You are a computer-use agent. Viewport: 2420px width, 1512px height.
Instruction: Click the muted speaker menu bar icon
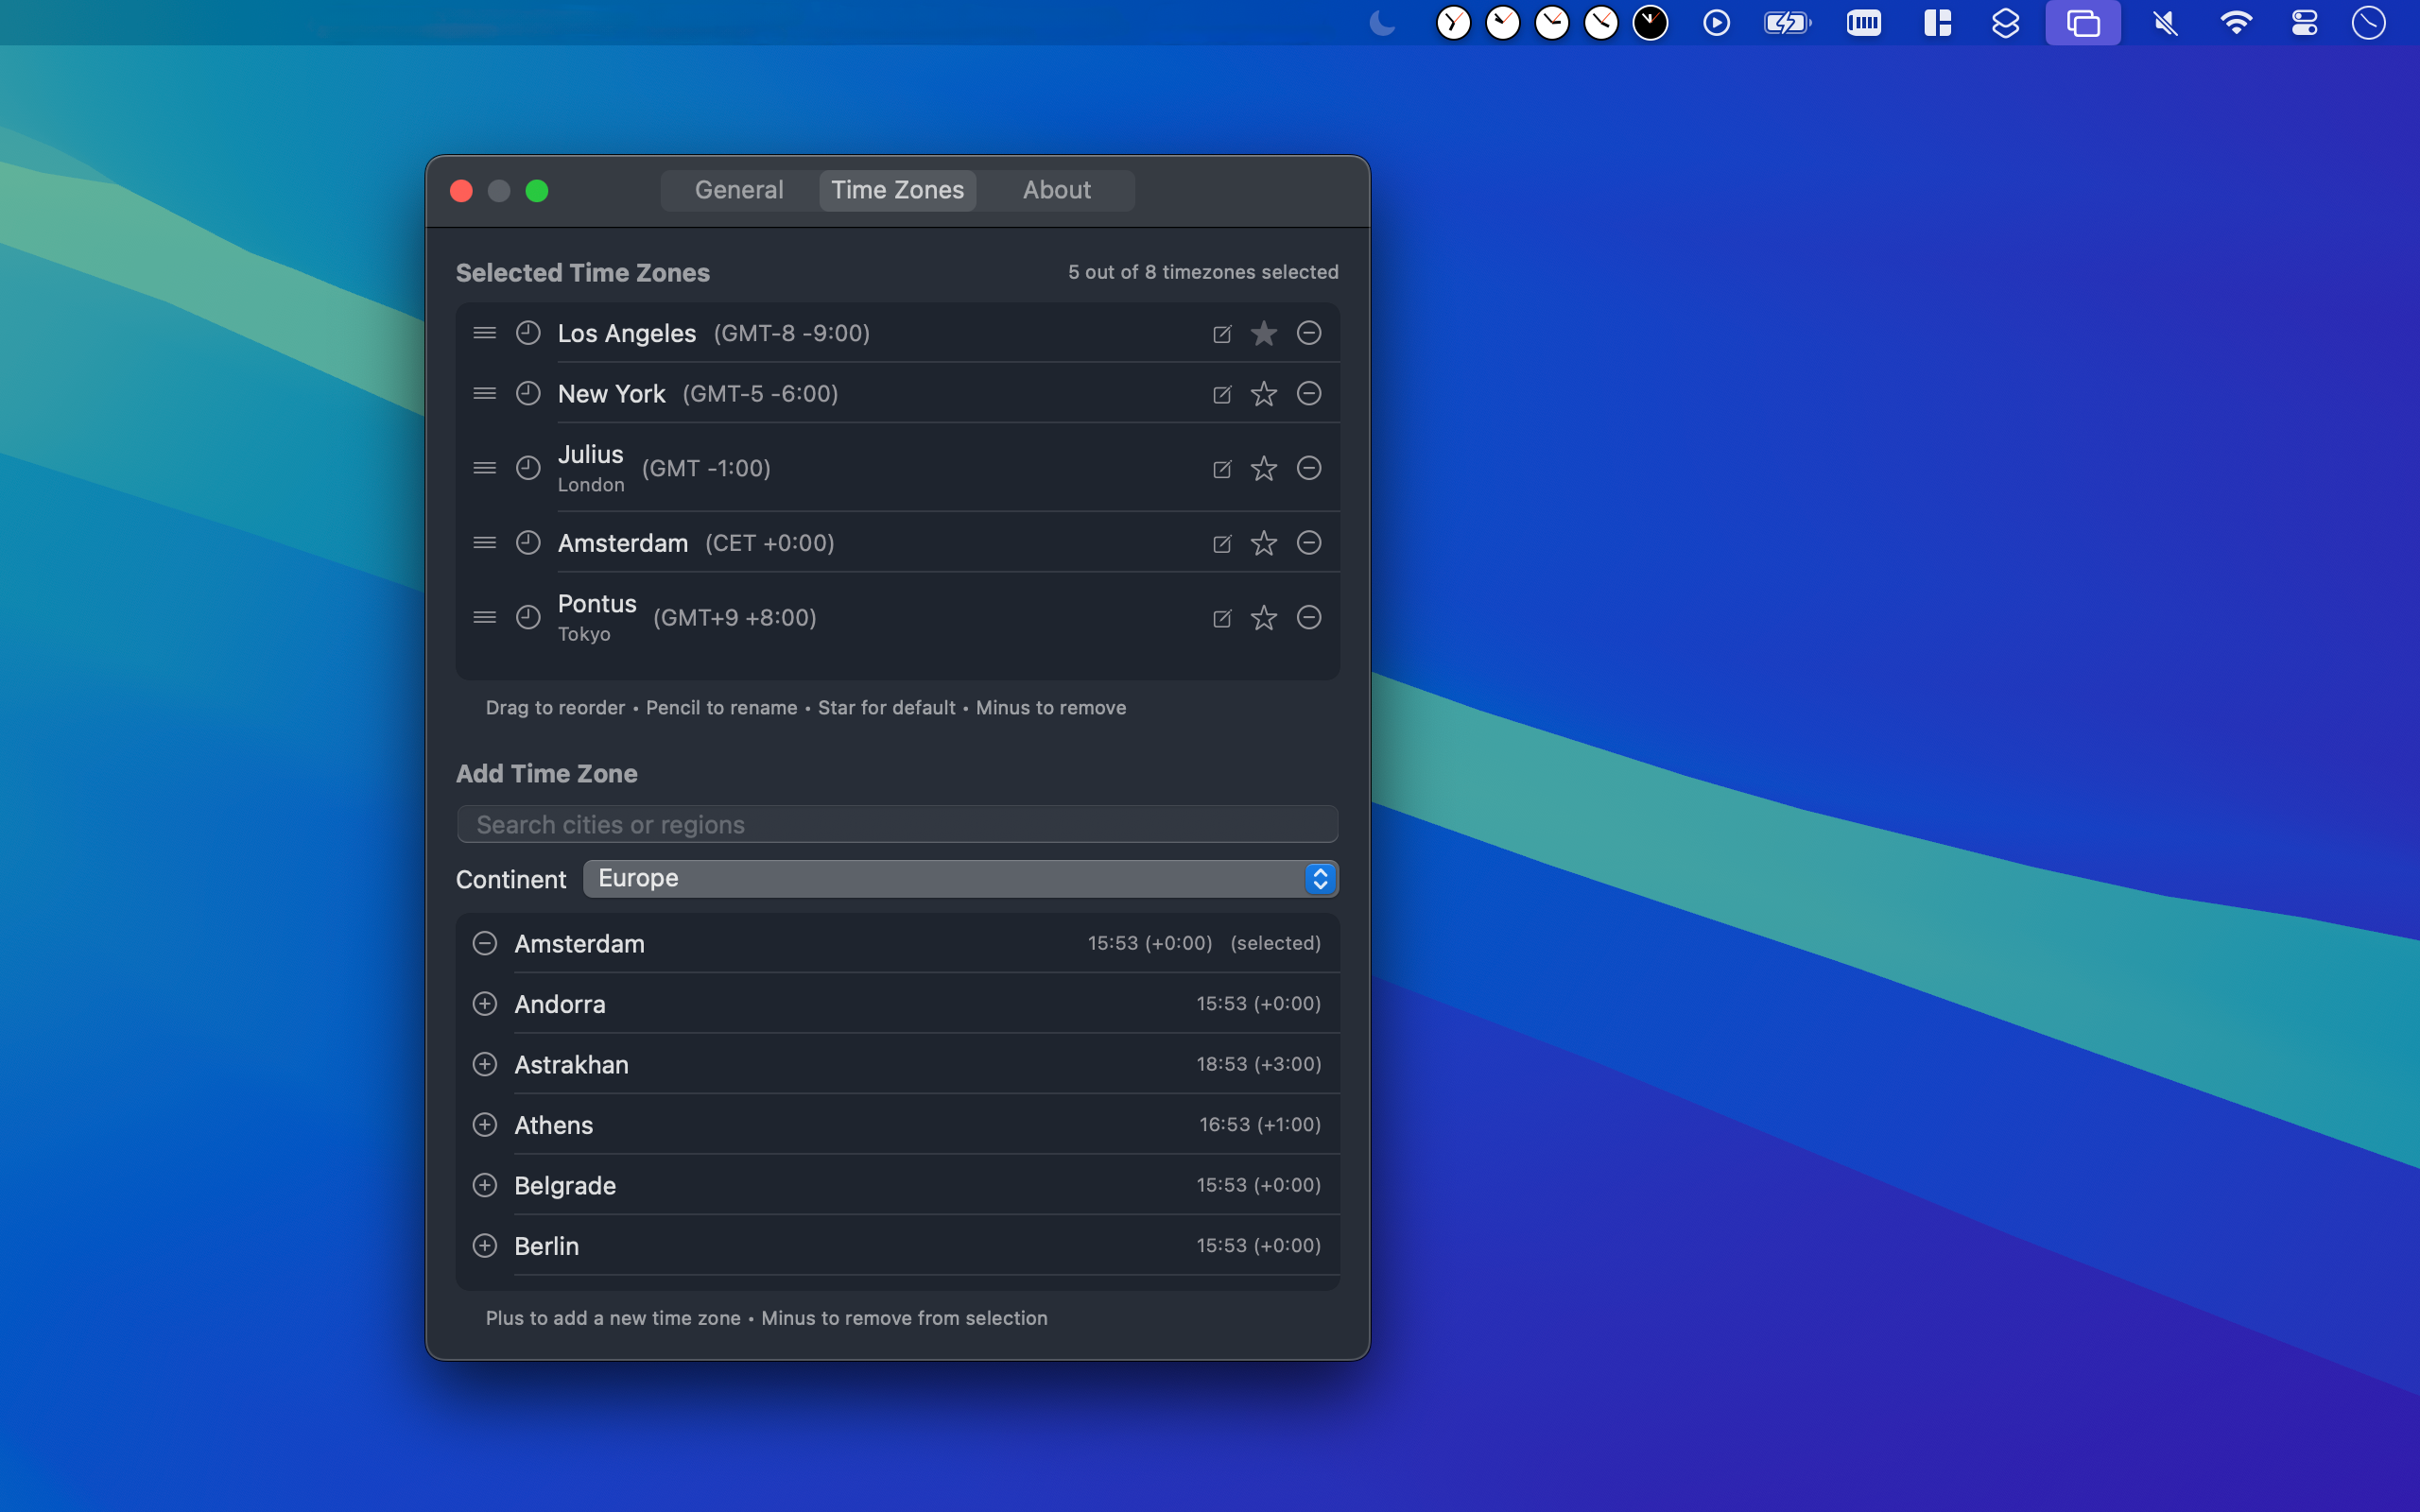(x=2166, y=22)
